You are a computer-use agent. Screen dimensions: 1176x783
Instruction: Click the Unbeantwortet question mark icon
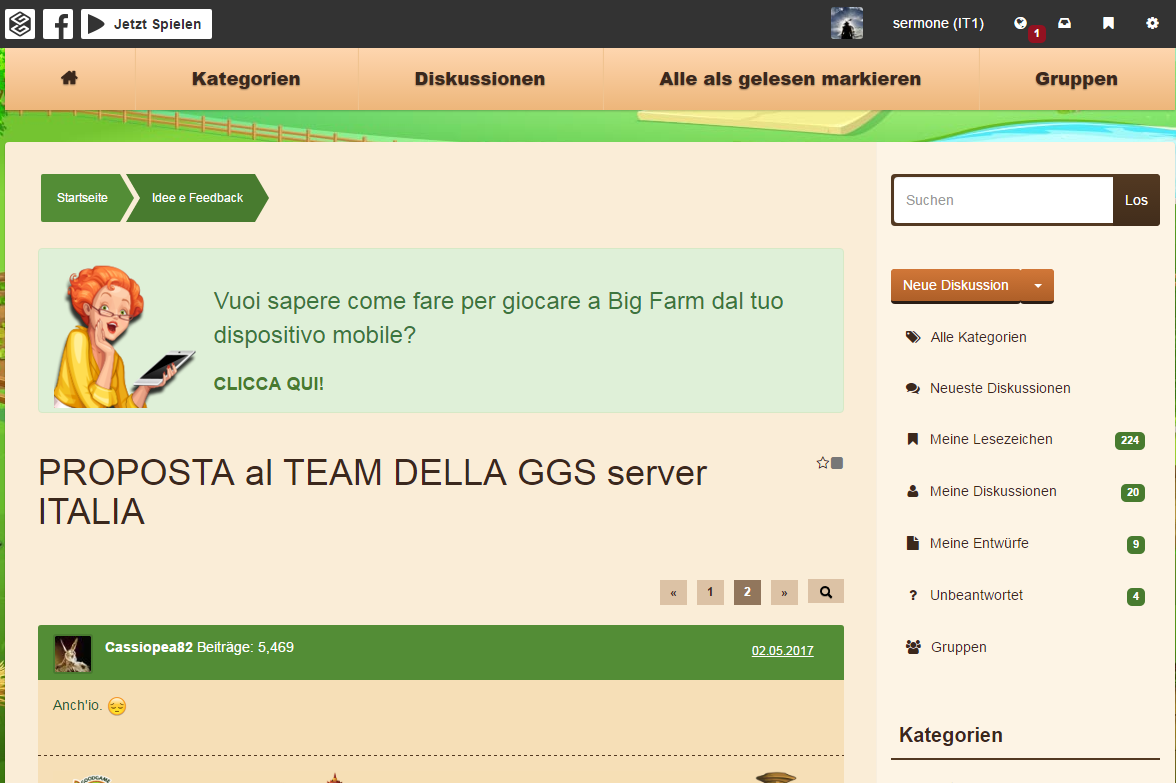[x=913, y=596]
